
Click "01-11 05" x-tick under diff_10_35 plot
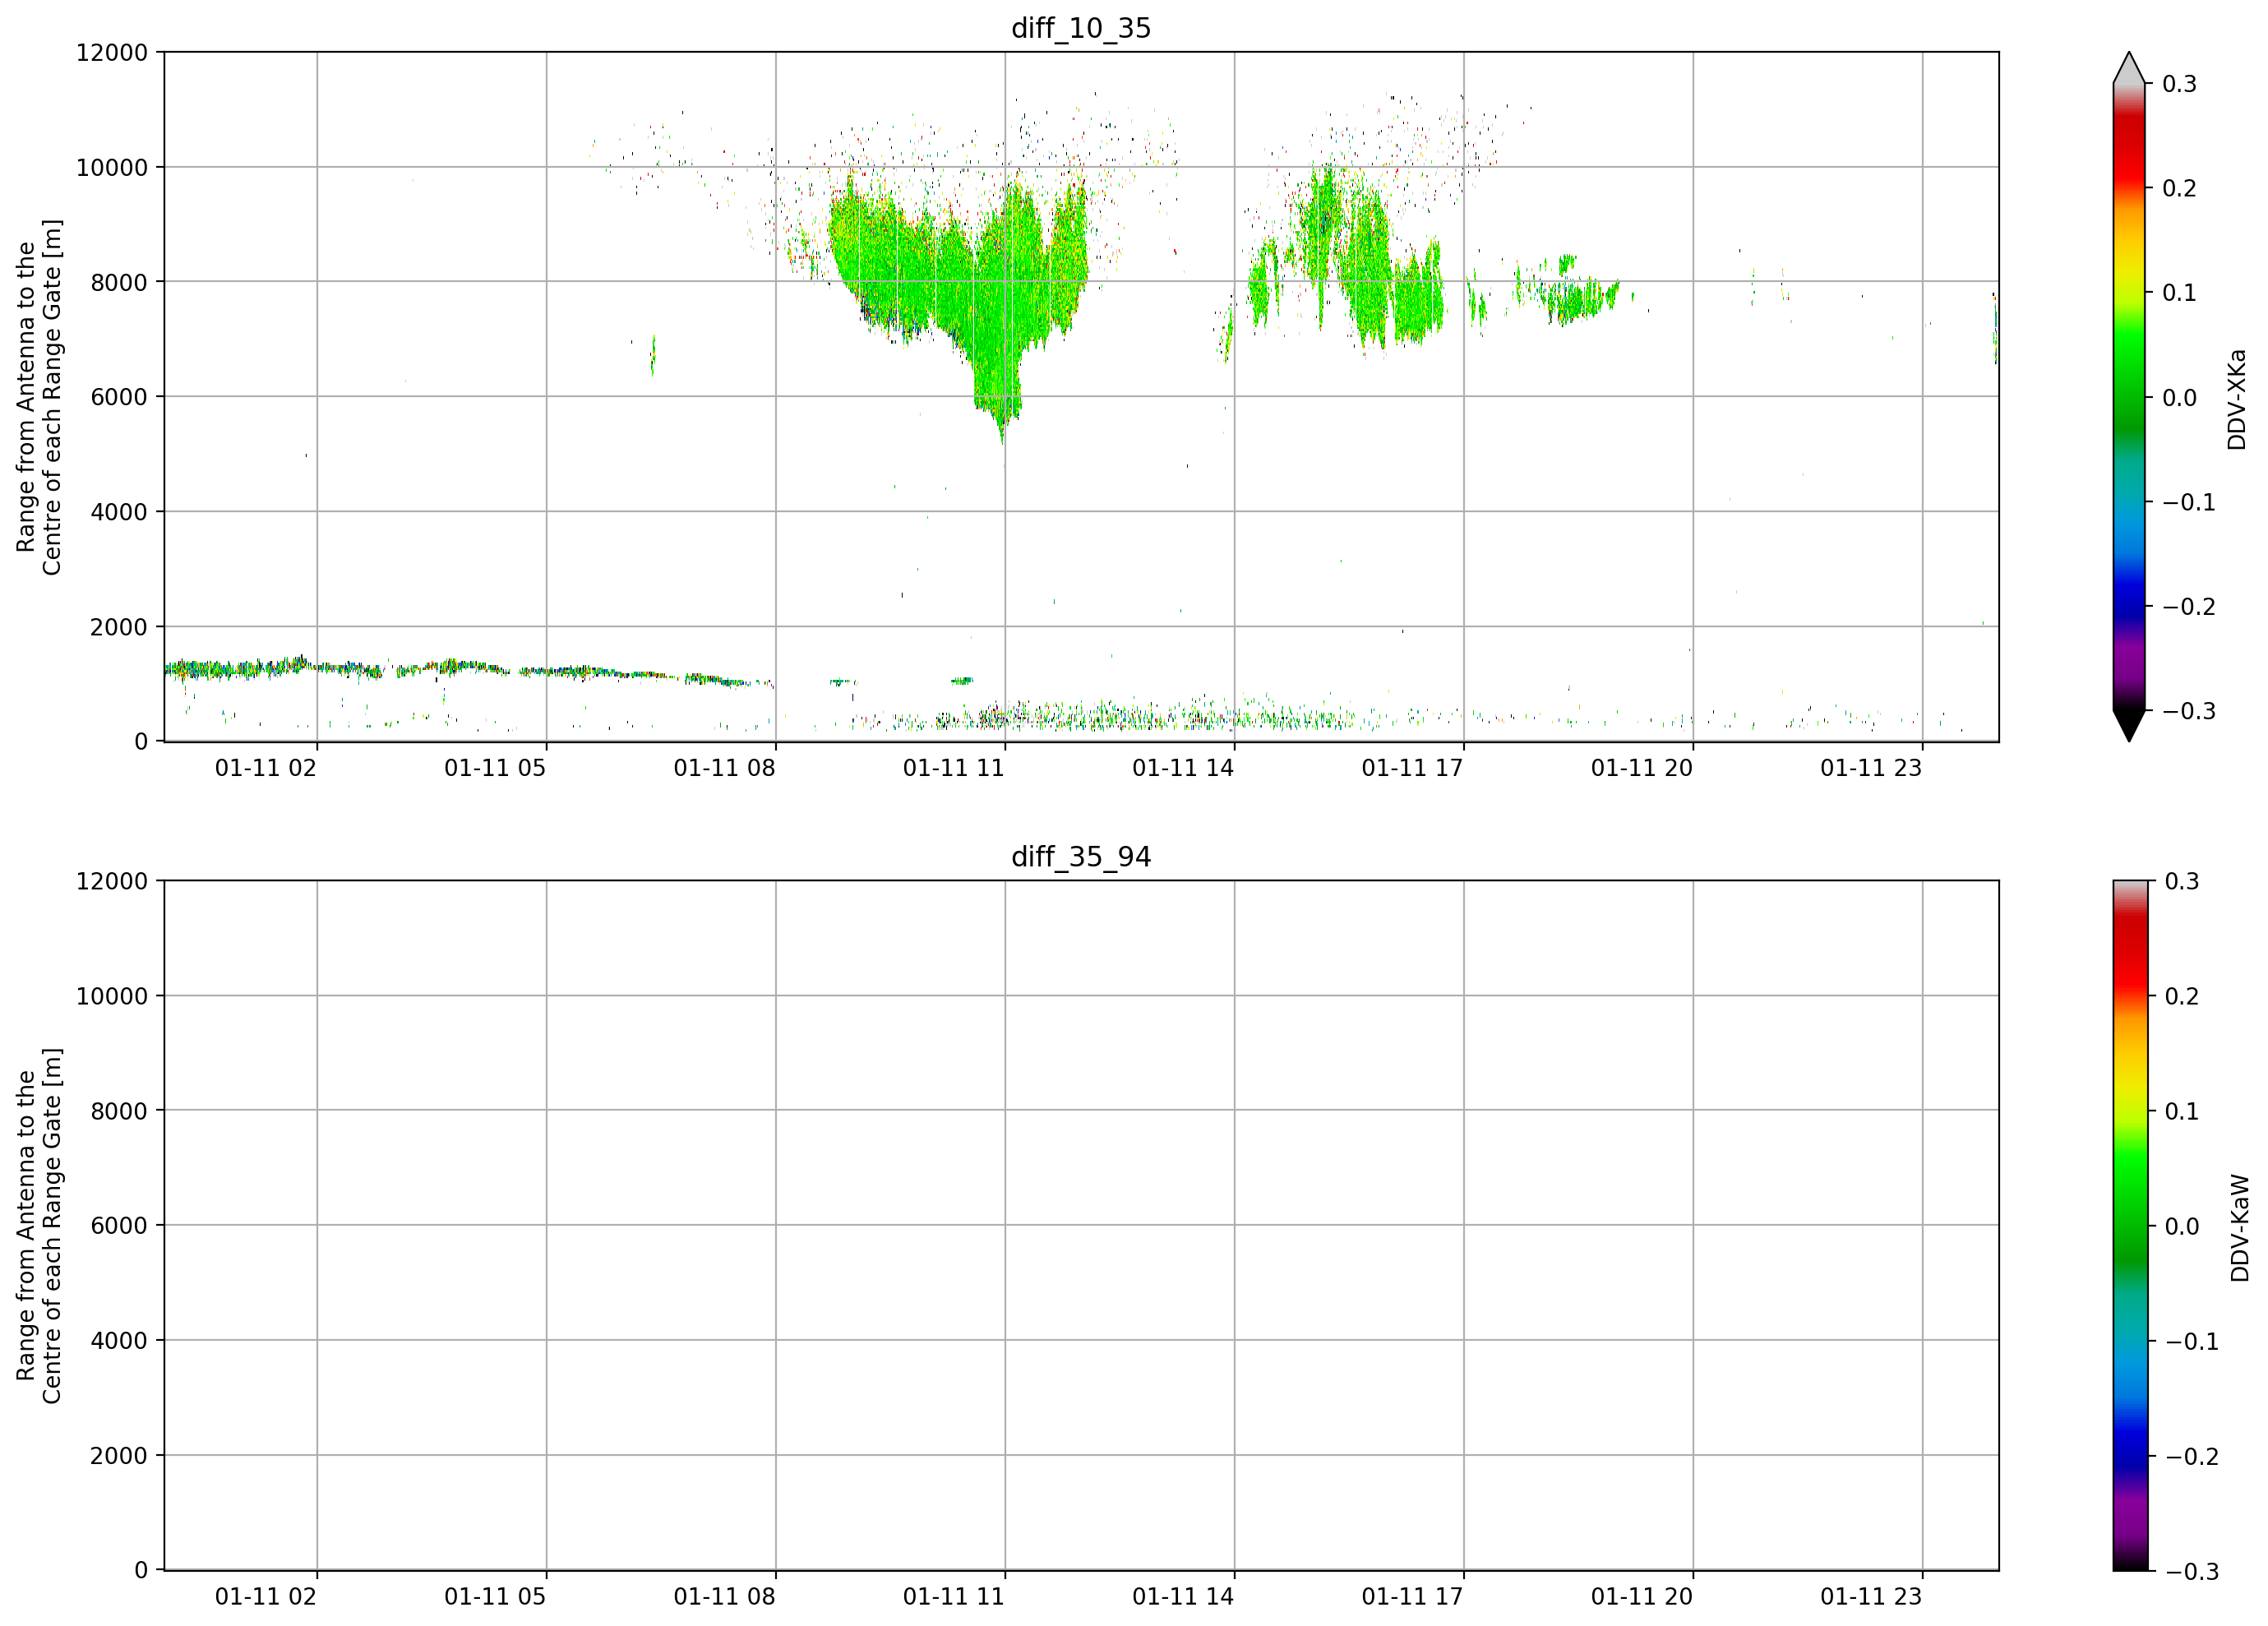click(495, 769)
